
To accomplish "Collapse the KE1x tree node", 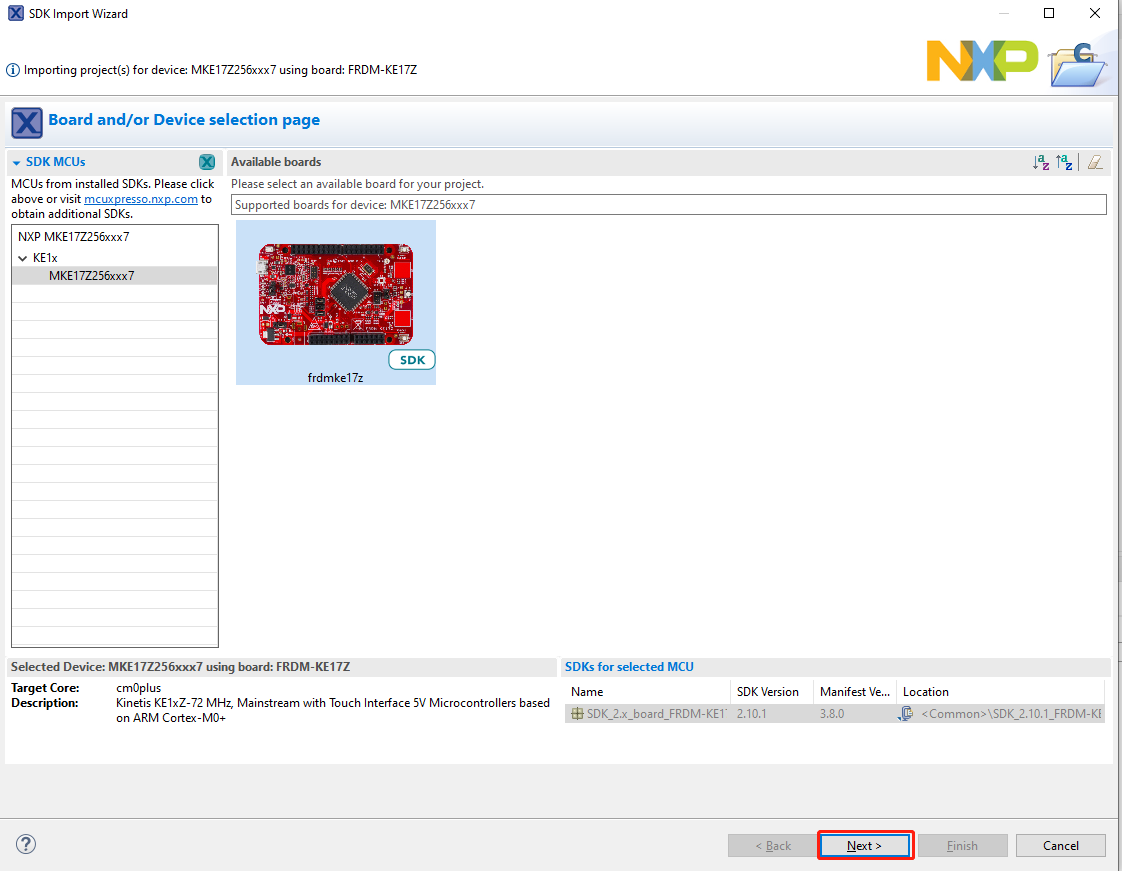I will pos(22,258).
